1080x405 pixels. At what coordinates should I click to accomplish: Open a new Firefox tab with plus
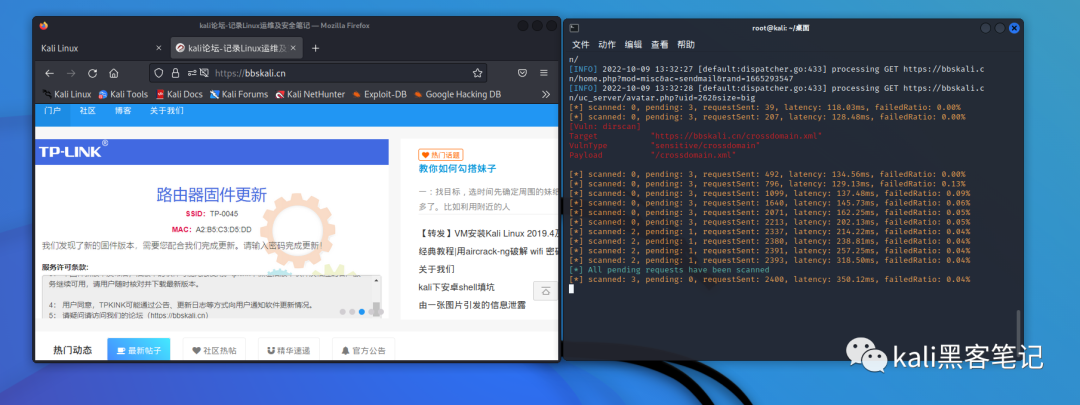315,48
